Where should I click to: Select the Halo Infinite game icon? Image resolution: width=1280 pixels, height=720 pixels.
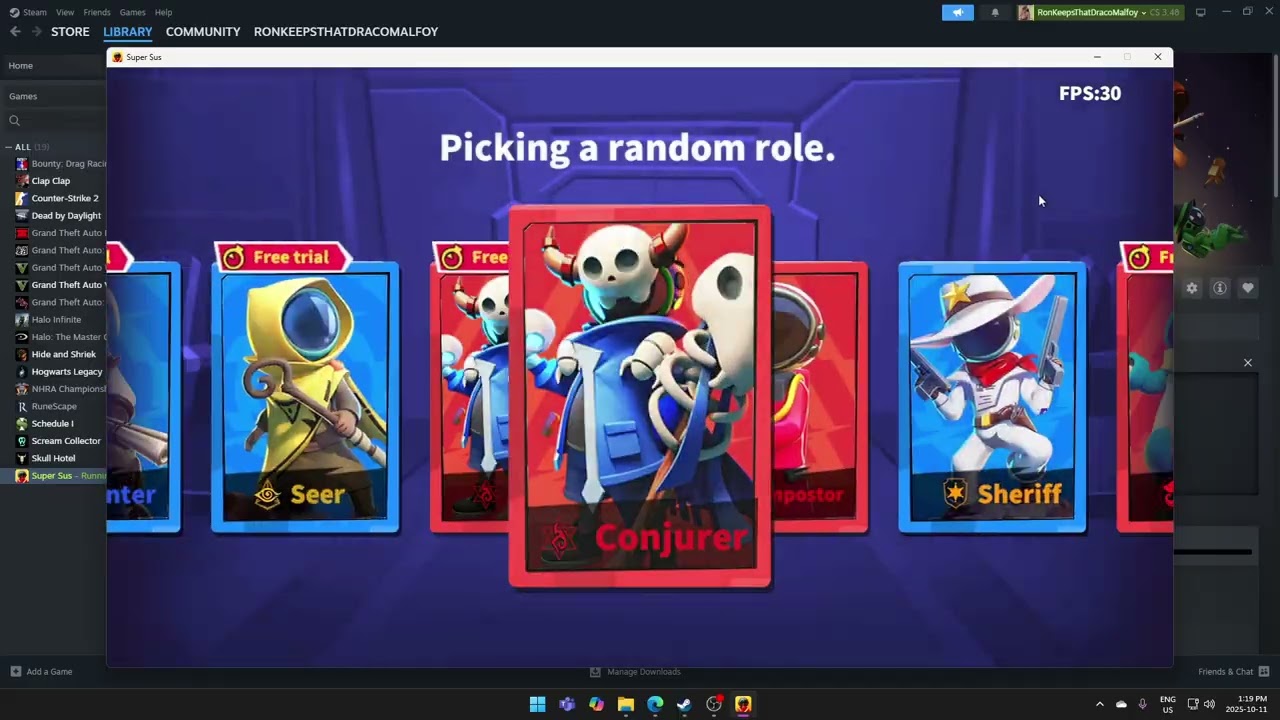pos(22,320)
